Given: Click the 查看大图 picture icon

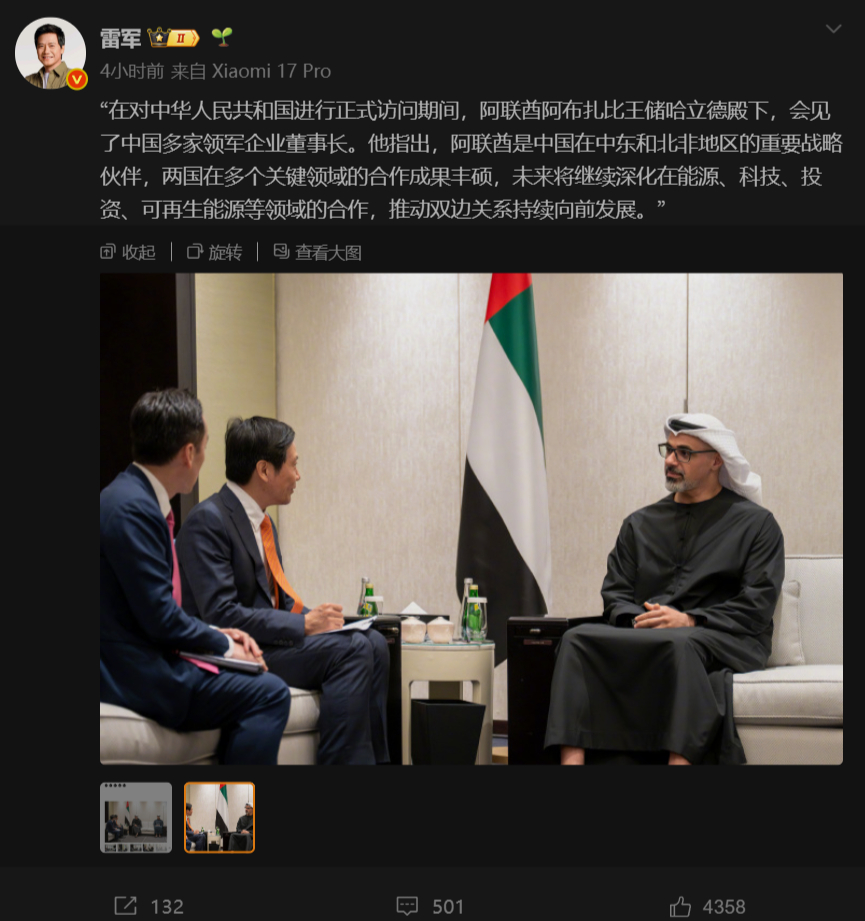Looking at the screenshot, I should click(x=281, y=251).
